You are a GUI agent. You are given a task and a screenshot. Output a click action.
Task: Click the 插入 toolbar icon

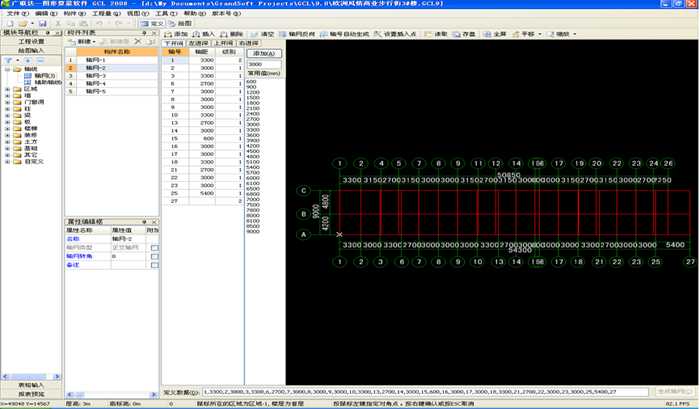click(204, 34)
